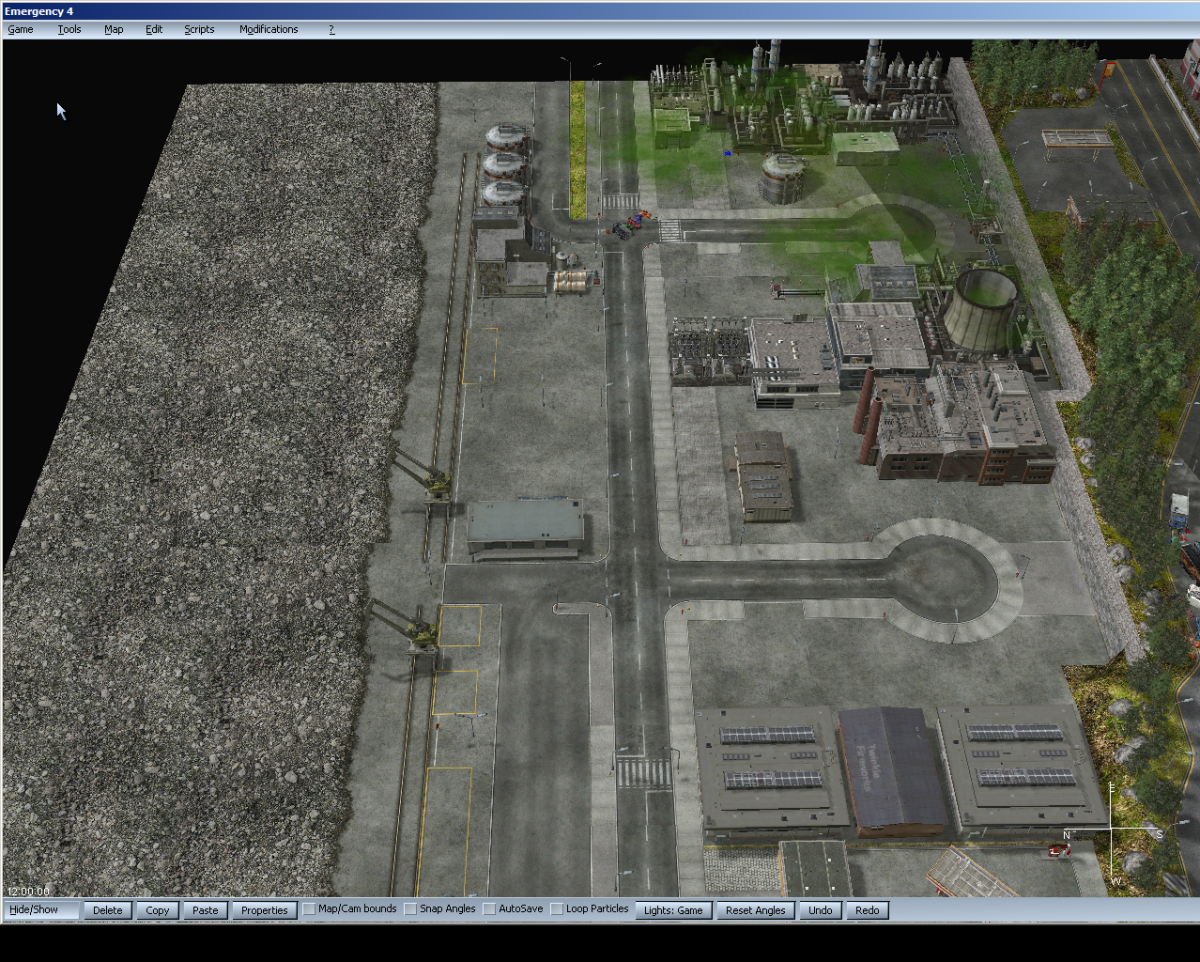The height and width of the screenshot is (962, 1200).
Task: Toggle the Snap Angles checkbox
Action: click(411, 909)
